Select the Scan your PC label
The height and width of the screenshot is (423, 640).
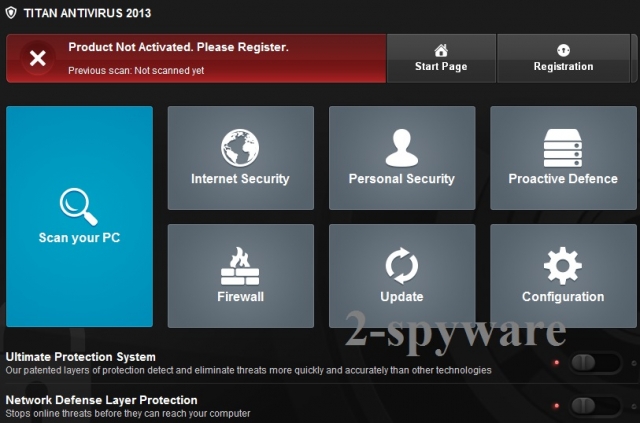79,238
